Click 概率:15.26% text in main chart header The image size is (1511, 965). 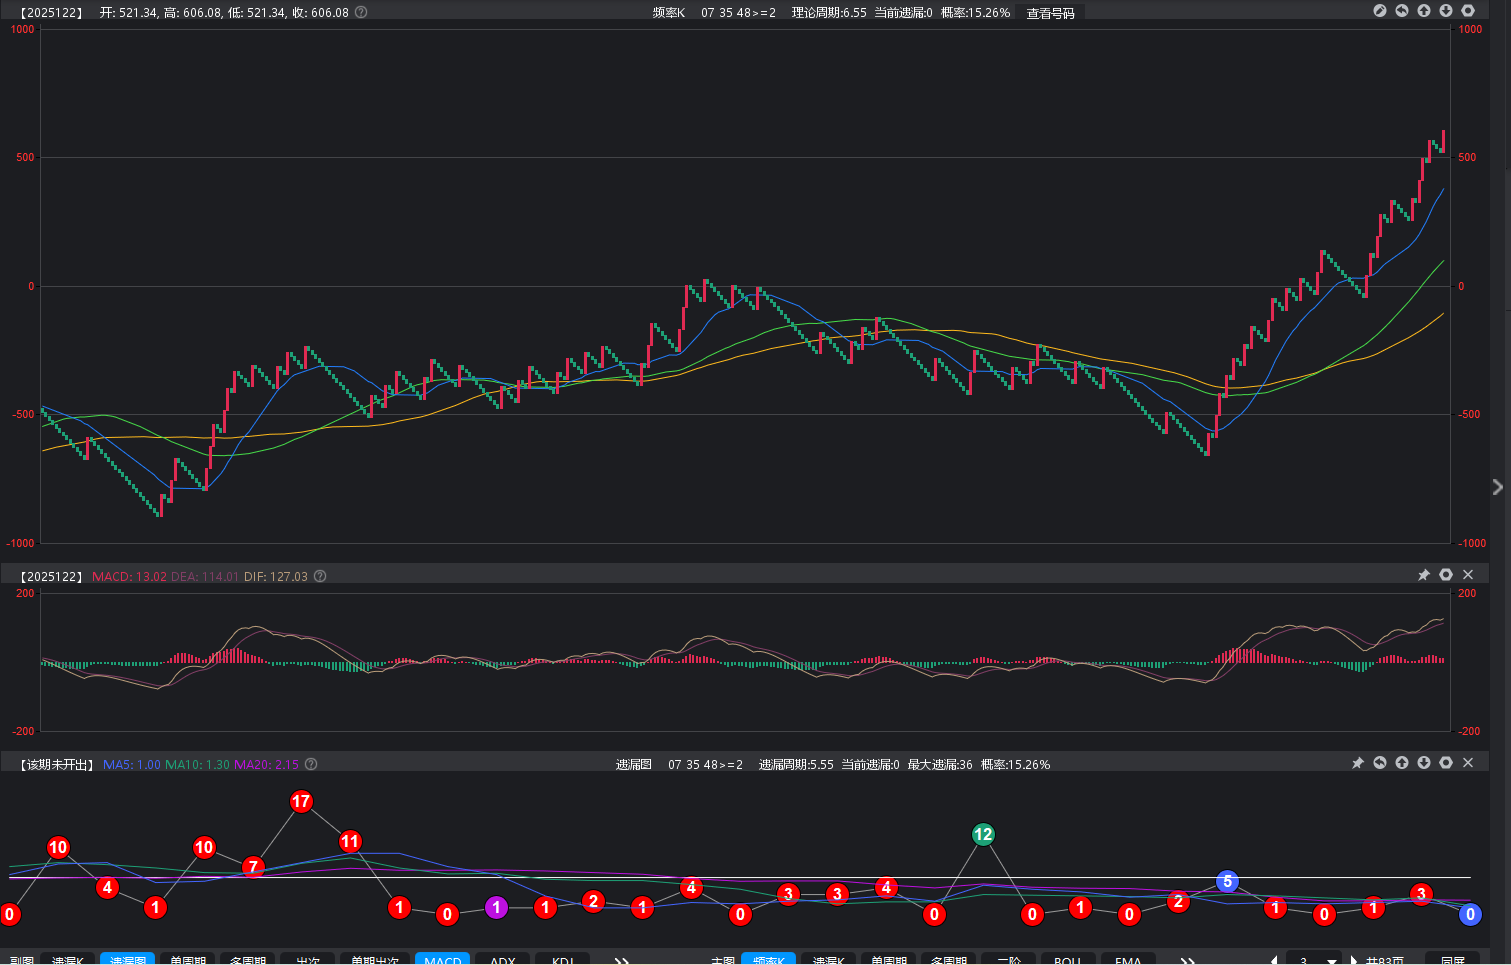pos(975,13)
